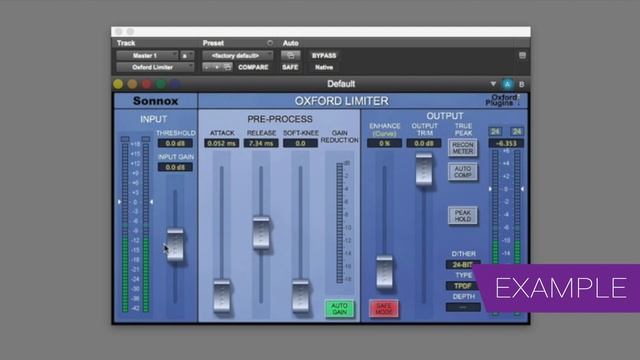Click the input gain fader handle
Image resolution: width=640 pixels, height=360 pixels.
176,244
